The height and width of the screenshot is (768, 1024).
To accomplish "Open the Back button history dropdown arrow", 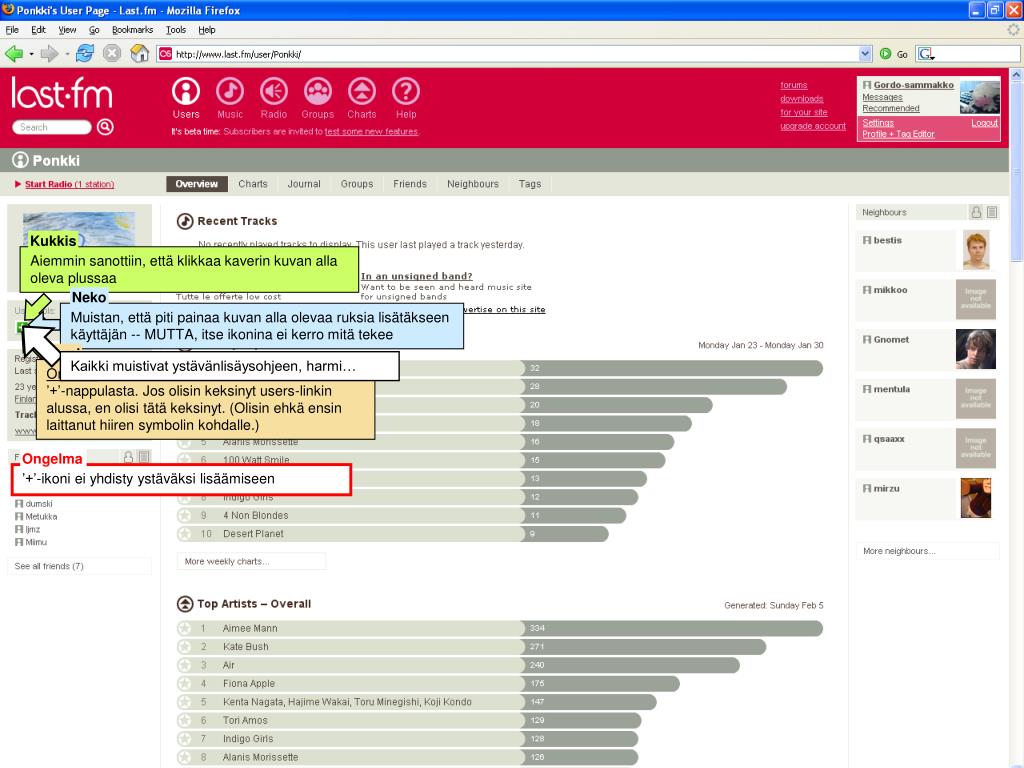I will 31,54.
